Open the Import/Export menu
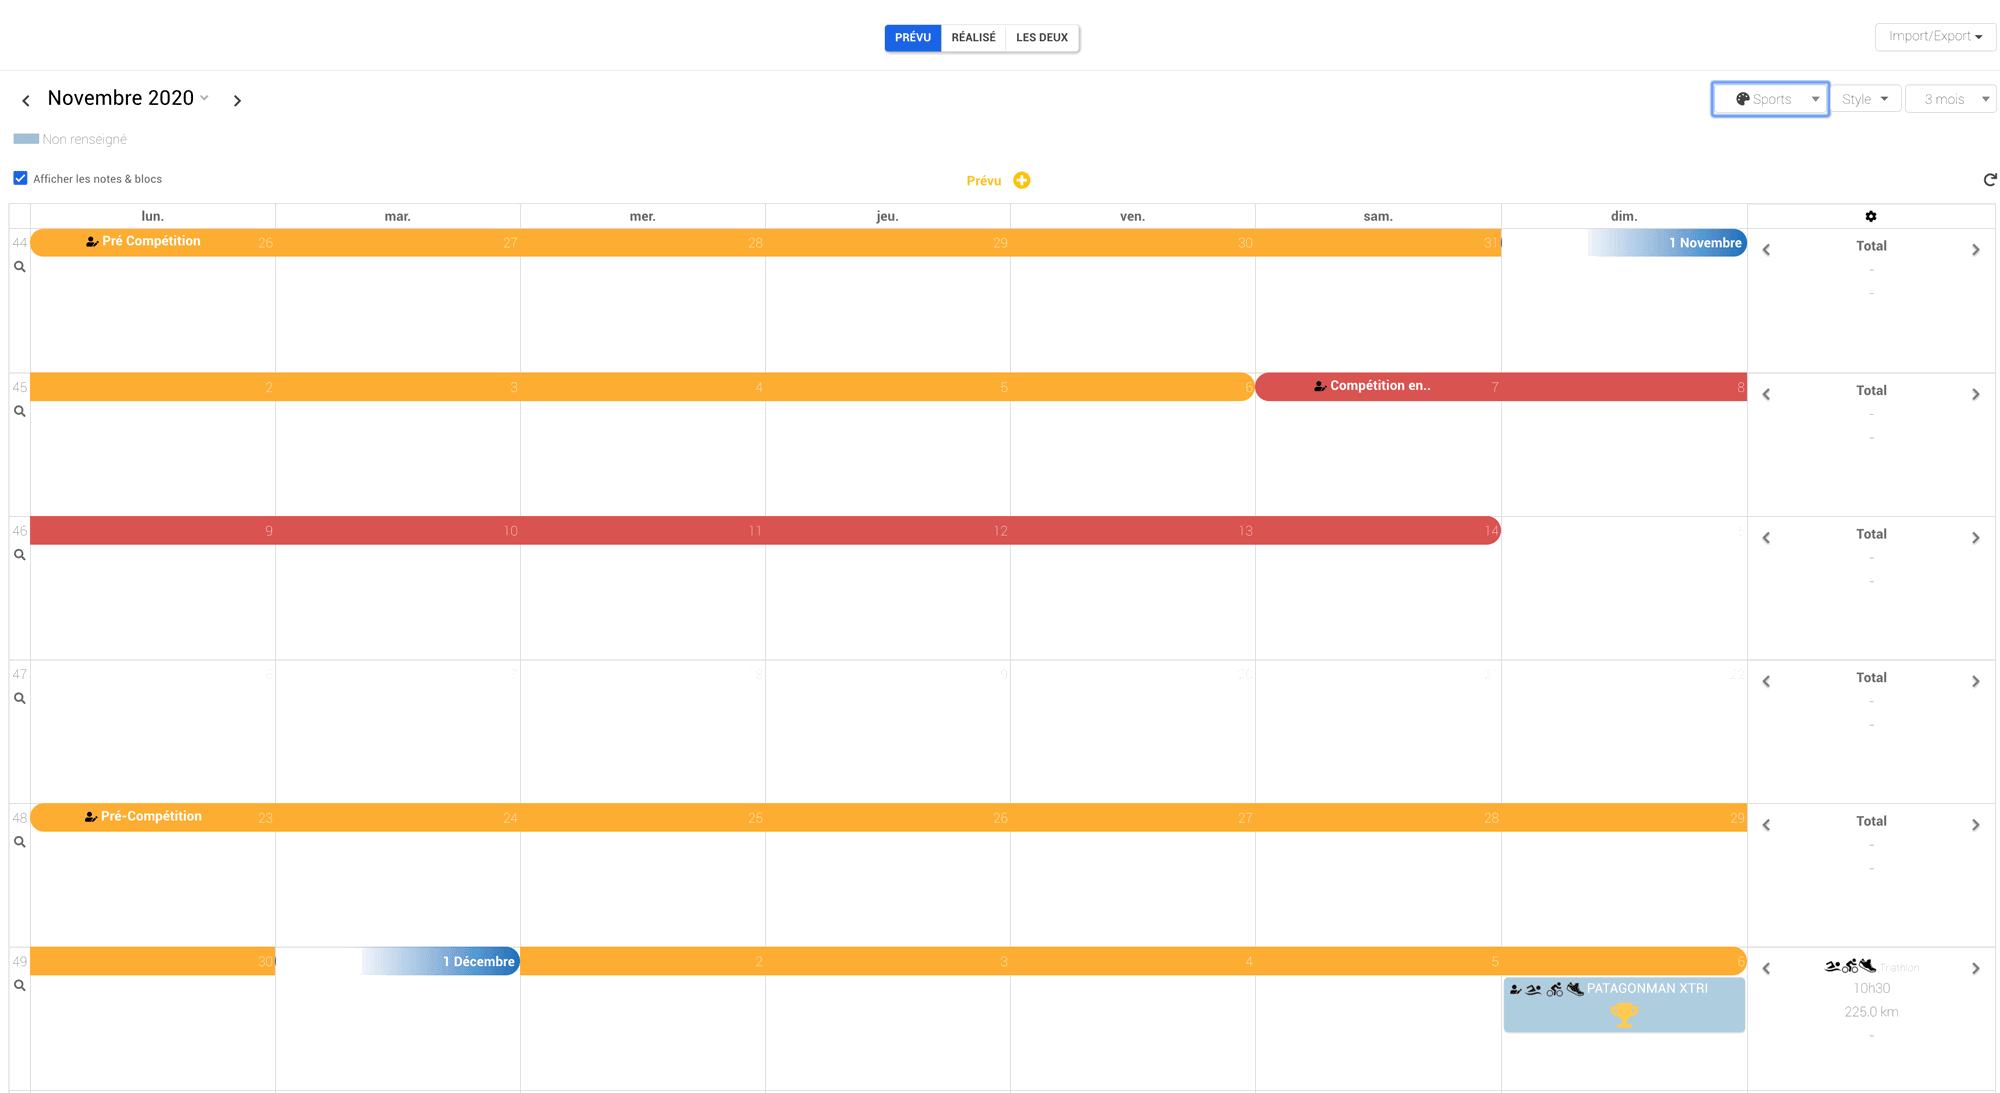The width and height of the screenshot is (2000, 1093). (x=1934, y=37)
